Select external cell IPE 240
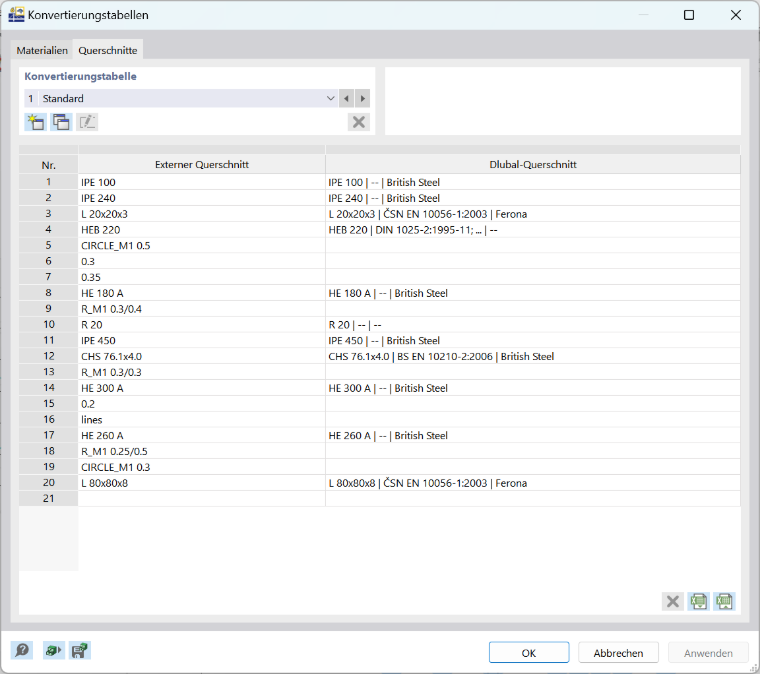Viewport: 760px width, 674px height. click(x=202, y=198)
